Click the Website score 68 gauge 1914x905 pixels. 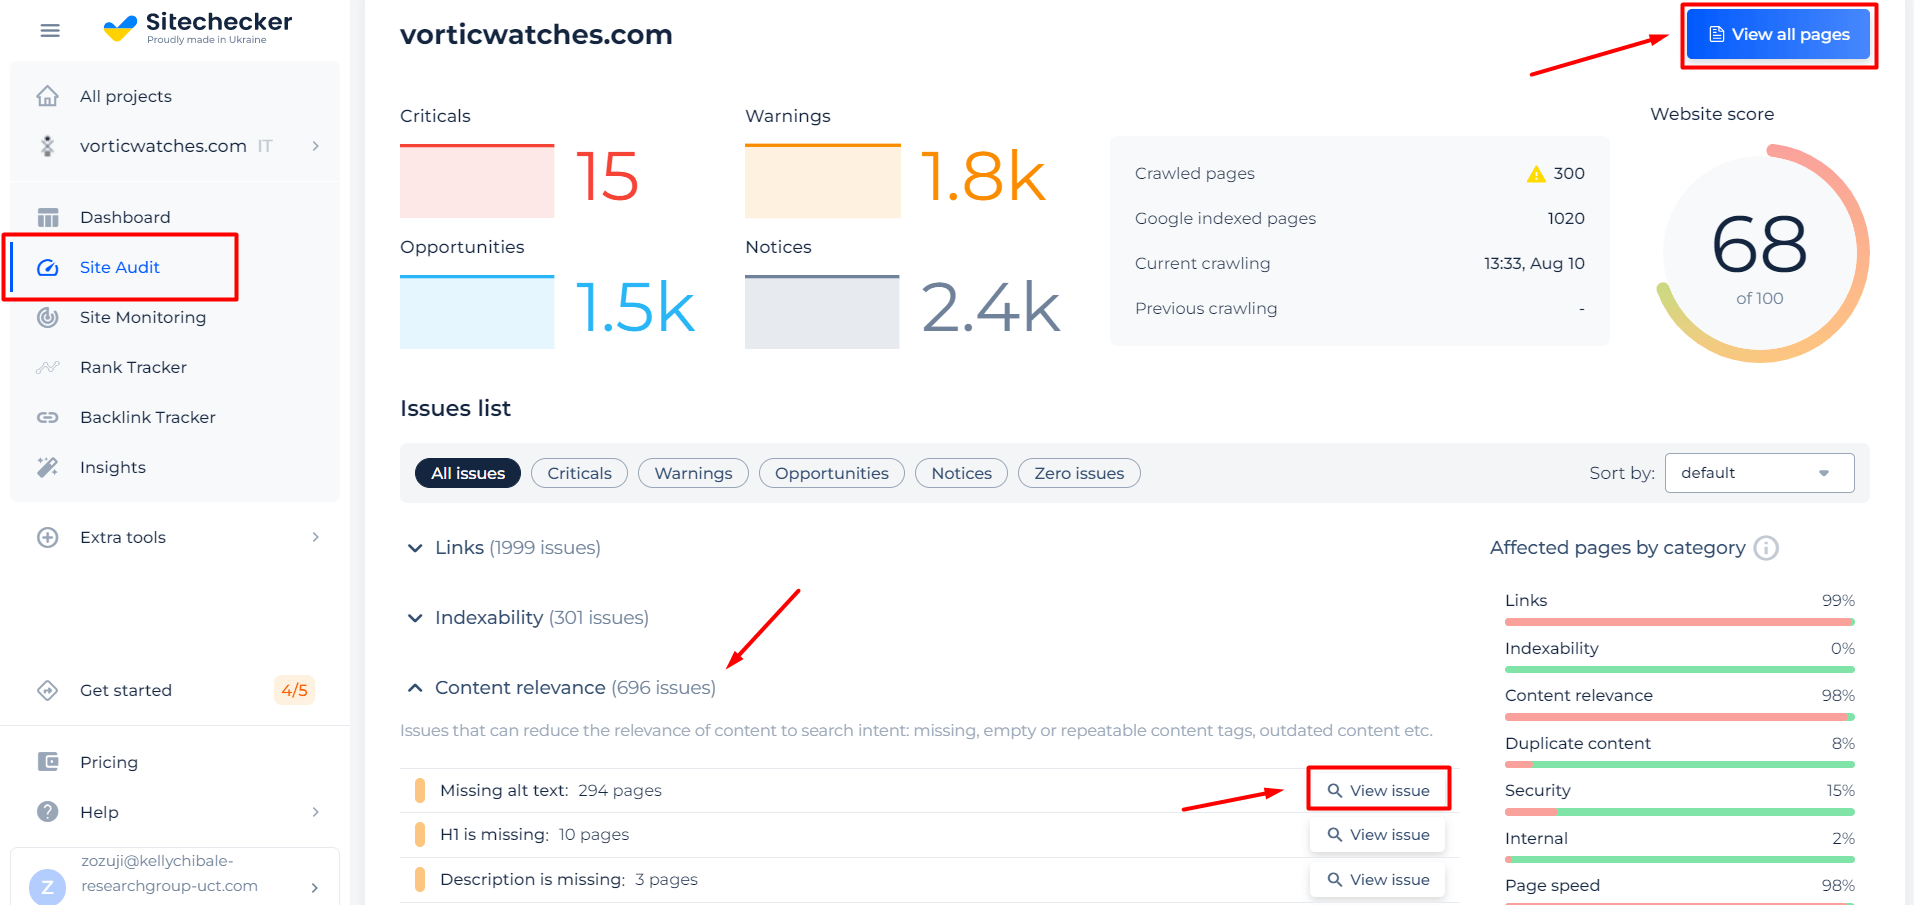pyautogui.click(x=1760, y=254)
